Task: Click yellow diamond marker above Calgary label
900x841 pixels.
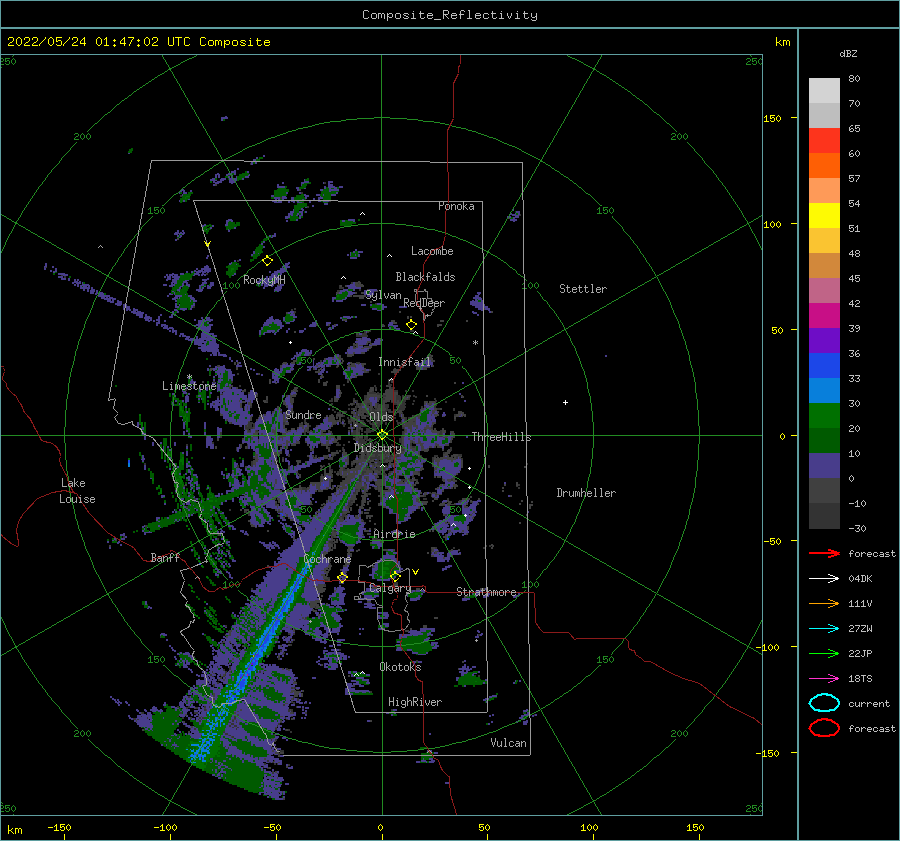Action: [395, 576]
